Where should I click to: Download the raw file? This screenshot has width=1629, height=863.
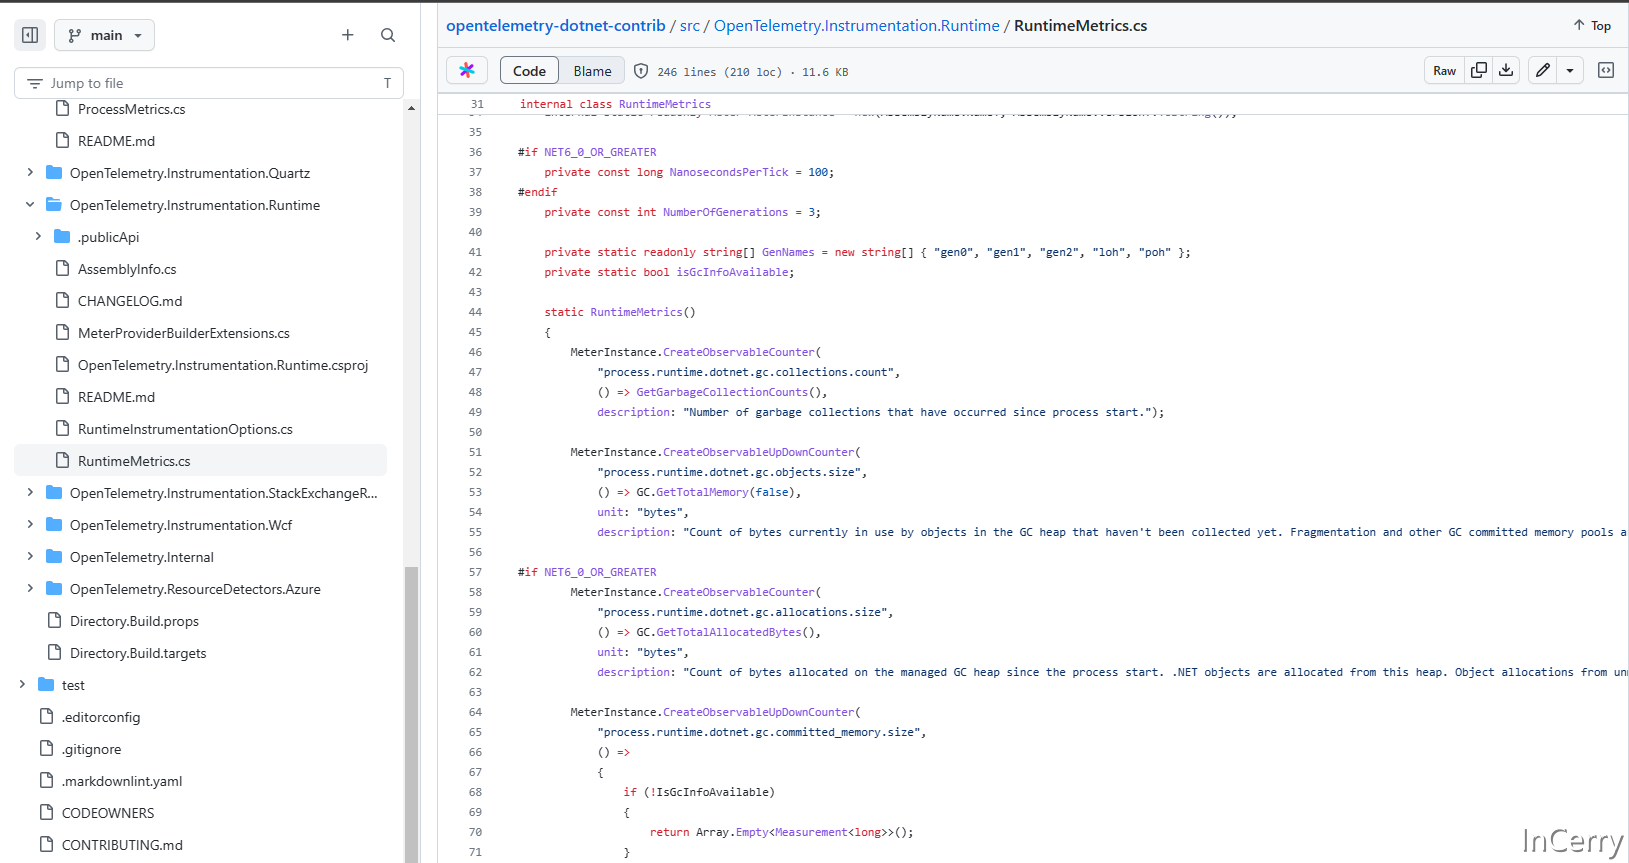click(x=1506, y=71)
